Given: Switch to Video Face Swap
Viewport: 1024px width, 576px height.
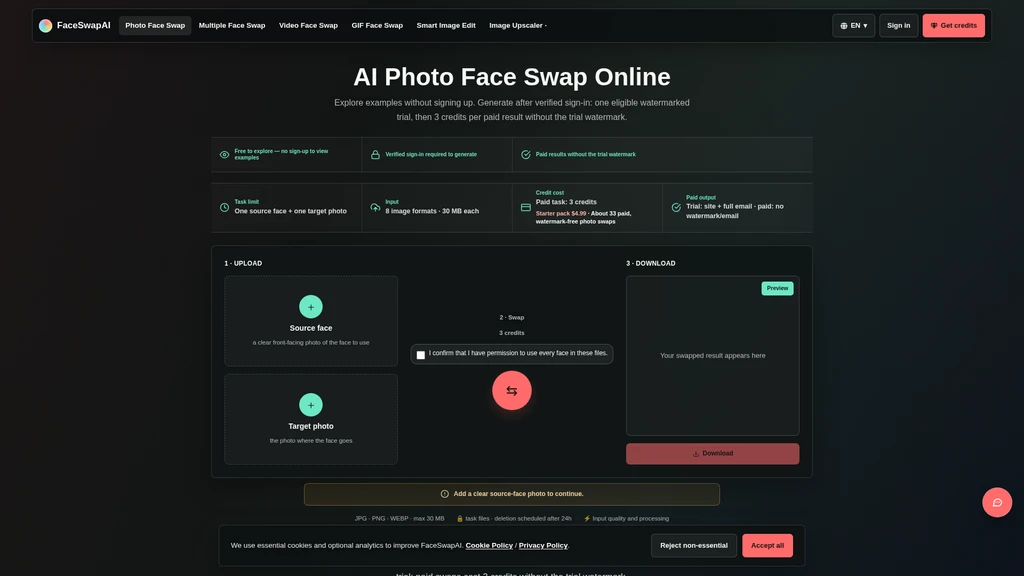Looking at the screenshot, I should coord(308,25).
